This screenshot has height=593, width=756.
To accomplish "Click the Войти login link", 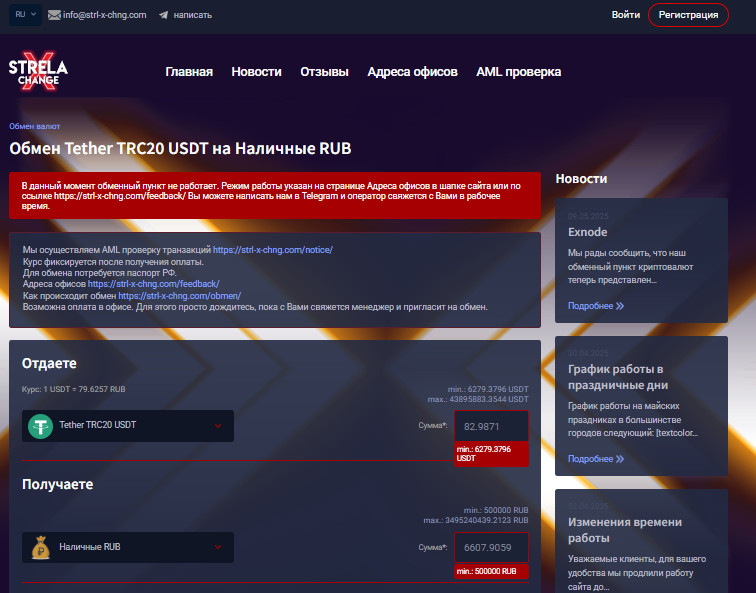I will (x=626, y=15).
